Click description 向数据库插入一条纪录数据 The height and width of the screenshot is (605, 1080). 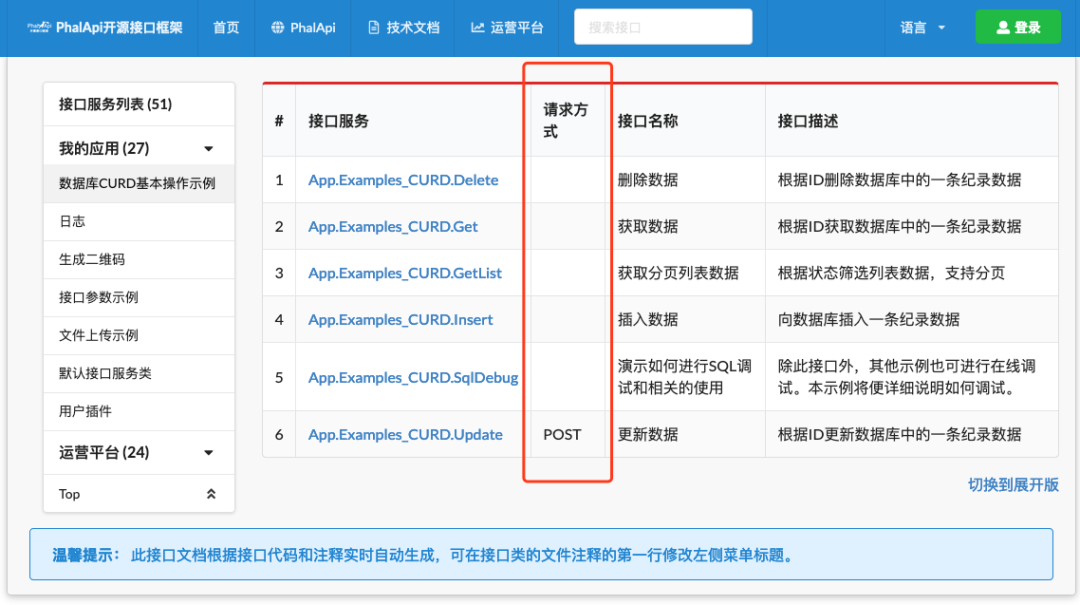(x=869, y=320)
